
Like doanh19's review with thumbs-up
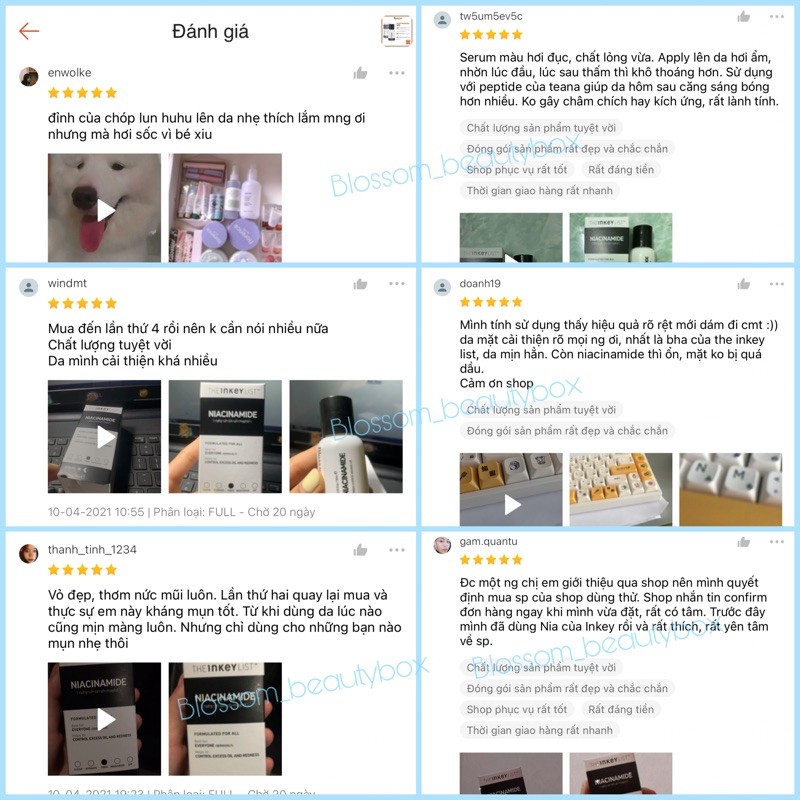pyautogui.click(x=744, y=284)
